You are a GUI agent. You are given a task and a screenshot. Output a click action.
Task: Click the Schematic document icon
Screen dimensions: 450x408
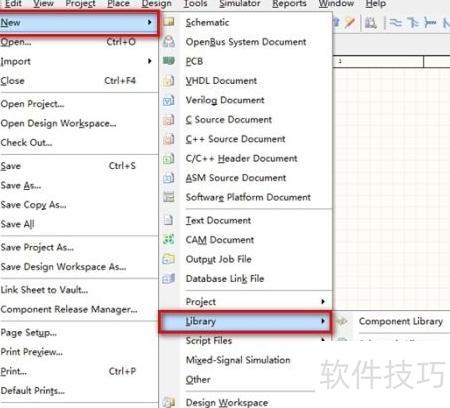click(169, 22)
